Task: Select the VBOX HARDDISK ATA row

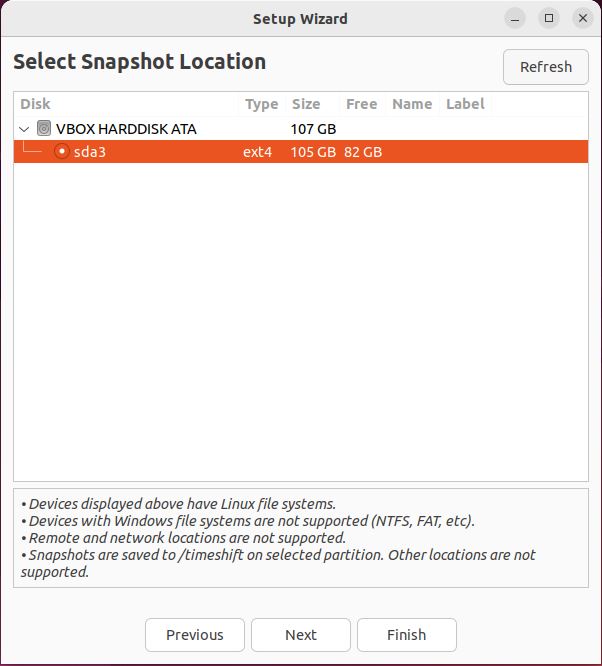Action: [301, 129]
